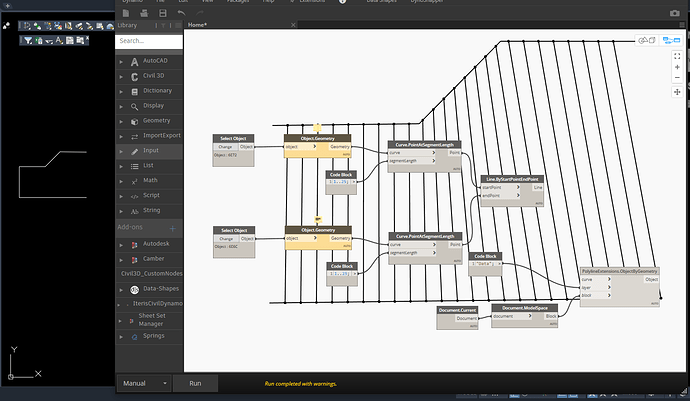Viewport: 690px width, 401px height.
Task: Undo the last graph action
Action: pyautogui.click(x=181, y=13)
